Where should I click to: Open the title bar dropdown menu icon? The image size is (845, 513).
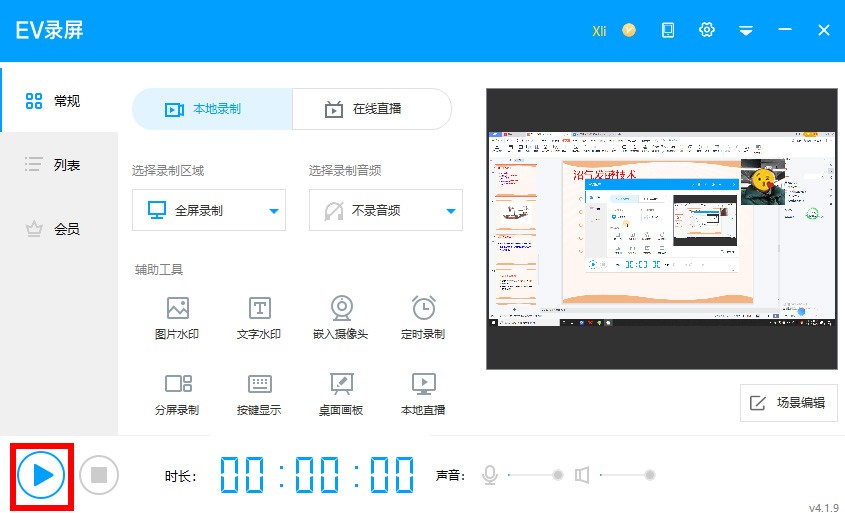click(746, 31)
